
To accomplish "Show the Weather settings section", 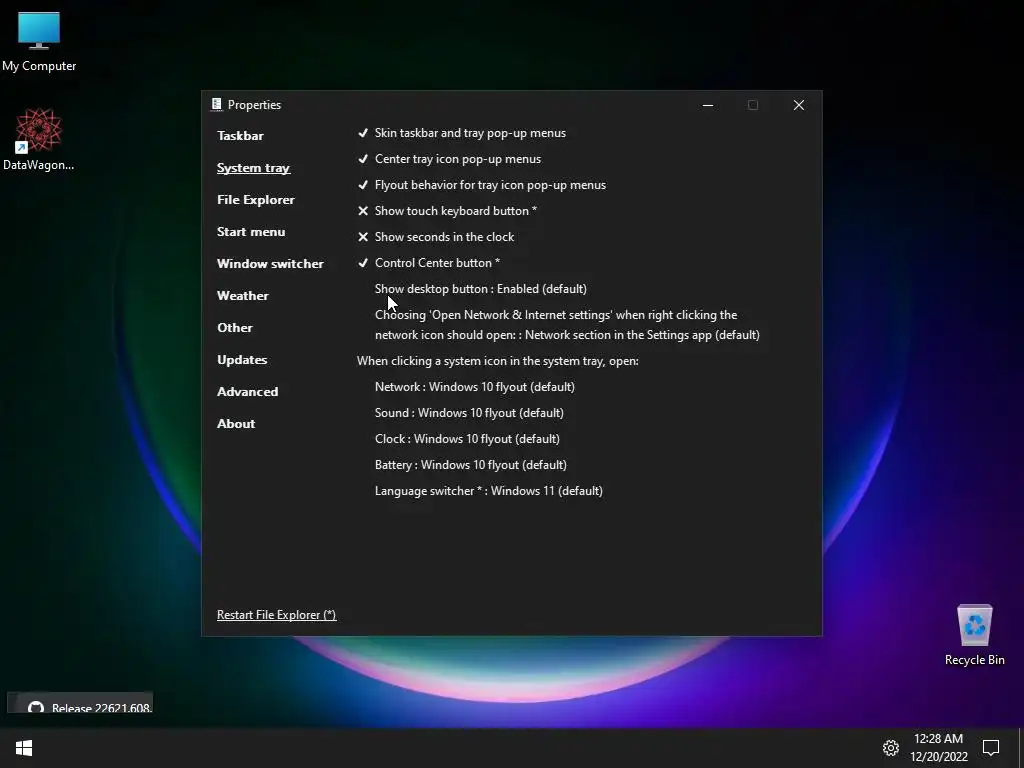I will pyautogui.click(x=242, y=296).
